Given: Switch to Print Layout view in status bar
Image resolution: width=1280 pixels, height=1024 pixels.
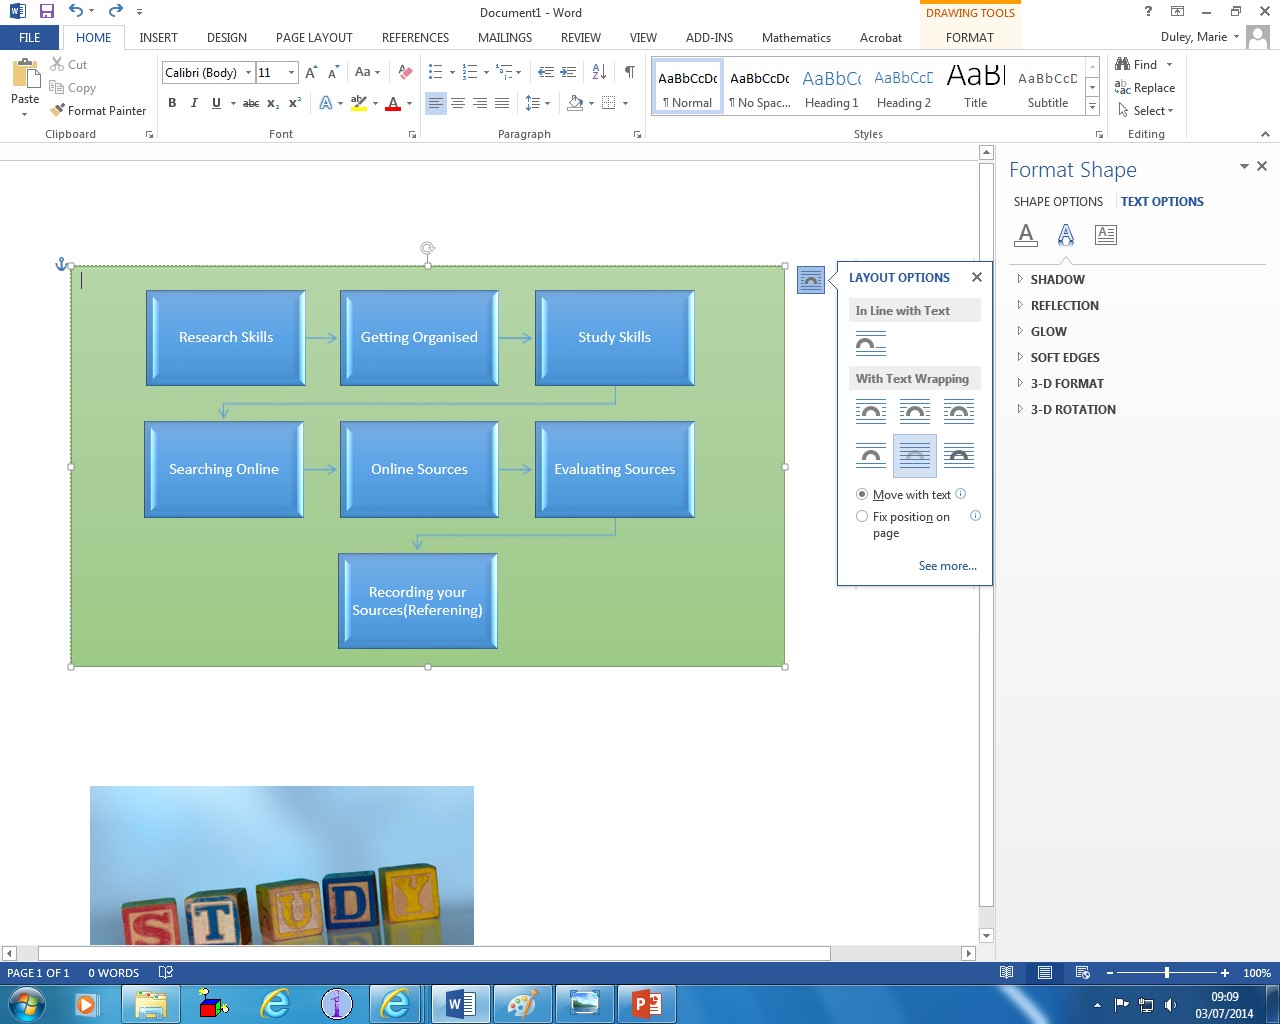Looking at the screenshot, I should (x=1044, y=973).
